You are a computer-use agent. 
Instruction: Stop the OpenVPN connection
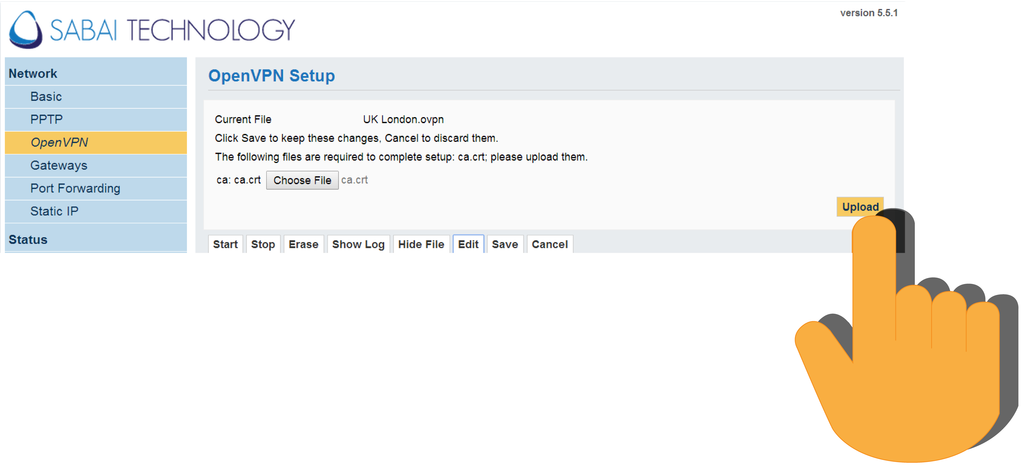(263, 244)
